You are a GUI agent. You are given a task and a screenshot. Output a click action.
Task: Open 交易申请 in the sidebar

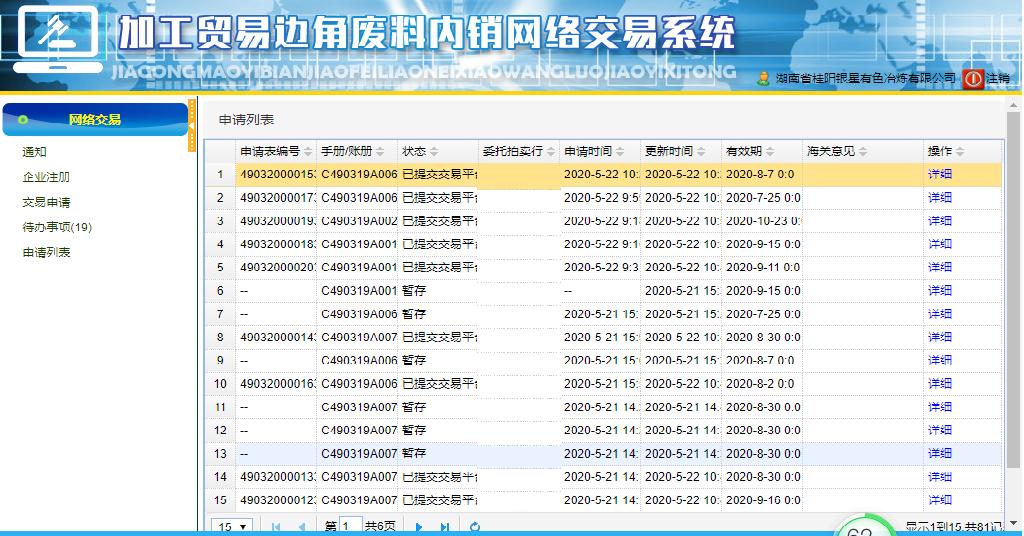(46, 202)
